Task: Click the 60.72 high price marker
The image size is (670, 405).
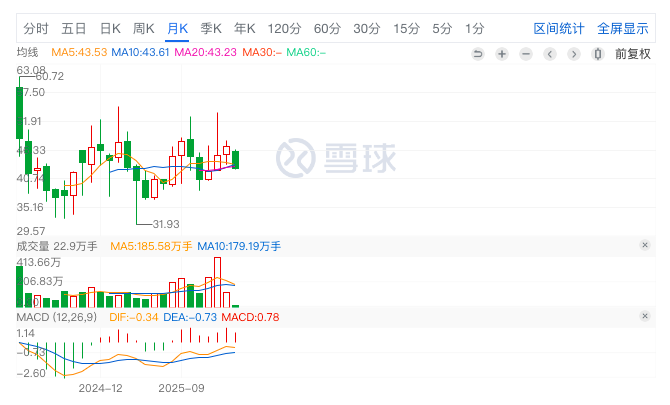Action: 50,76
